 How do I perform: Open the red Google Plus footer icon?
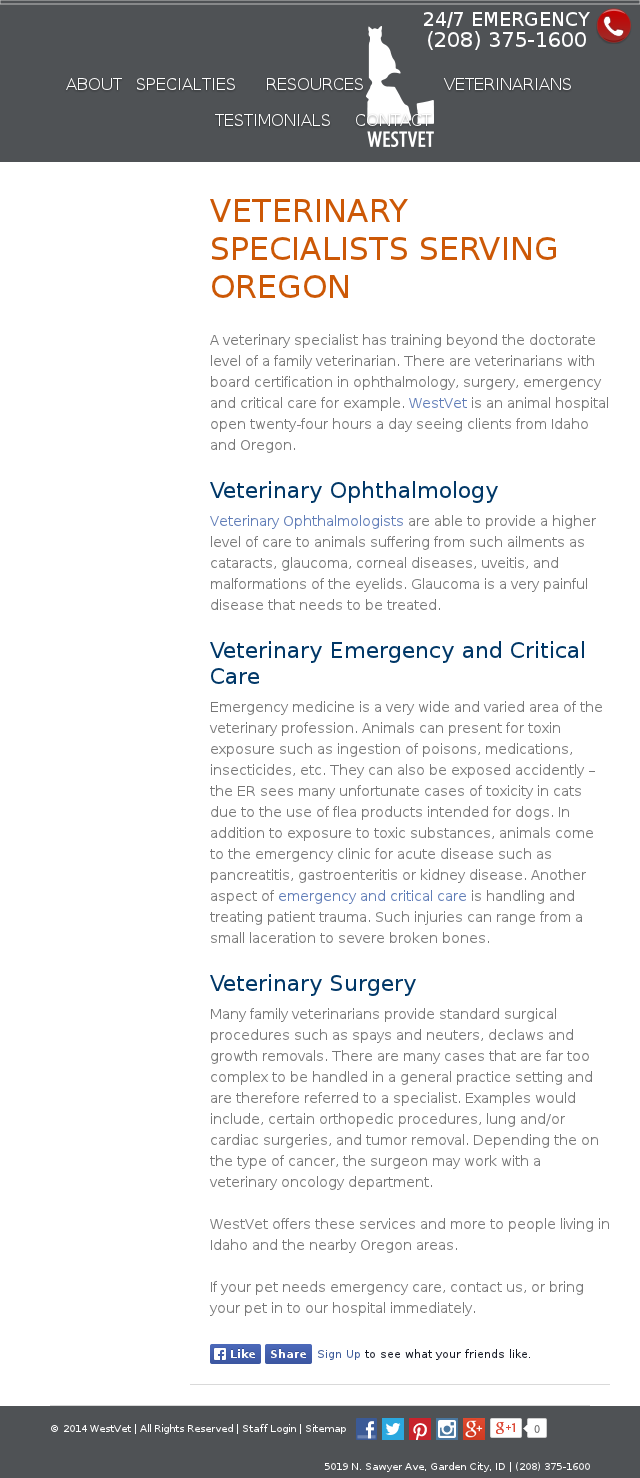point(474,1429)
